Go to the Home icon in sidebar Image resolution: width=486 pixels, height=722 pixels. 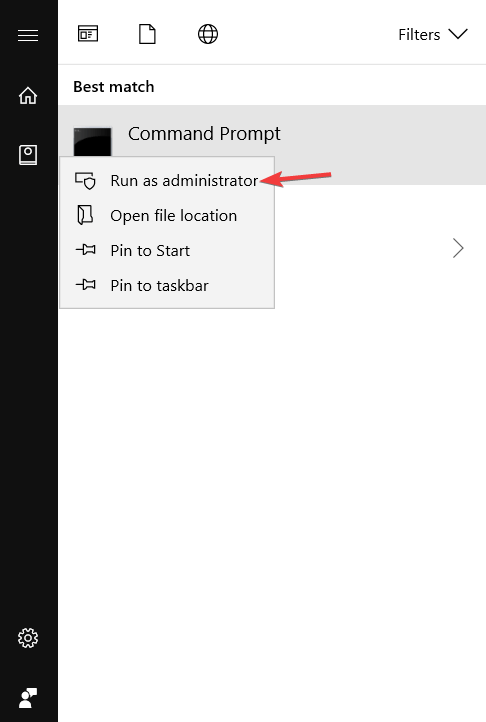pyautogui.click(x=28, y=96)
